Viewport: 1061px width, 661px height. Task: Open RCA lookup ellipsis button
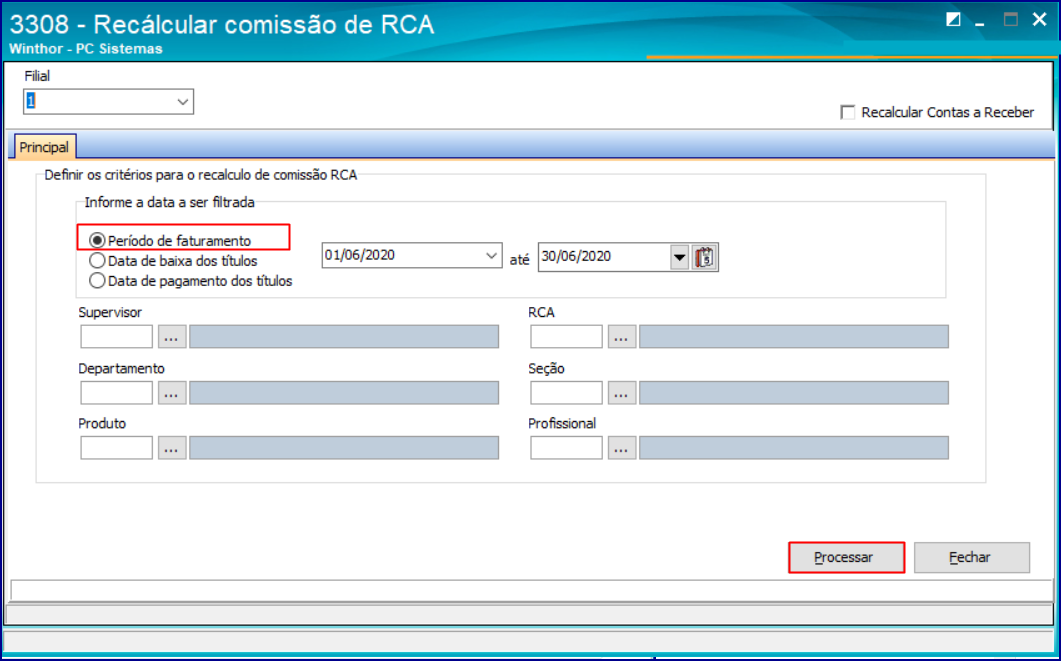tap(622, 336)
